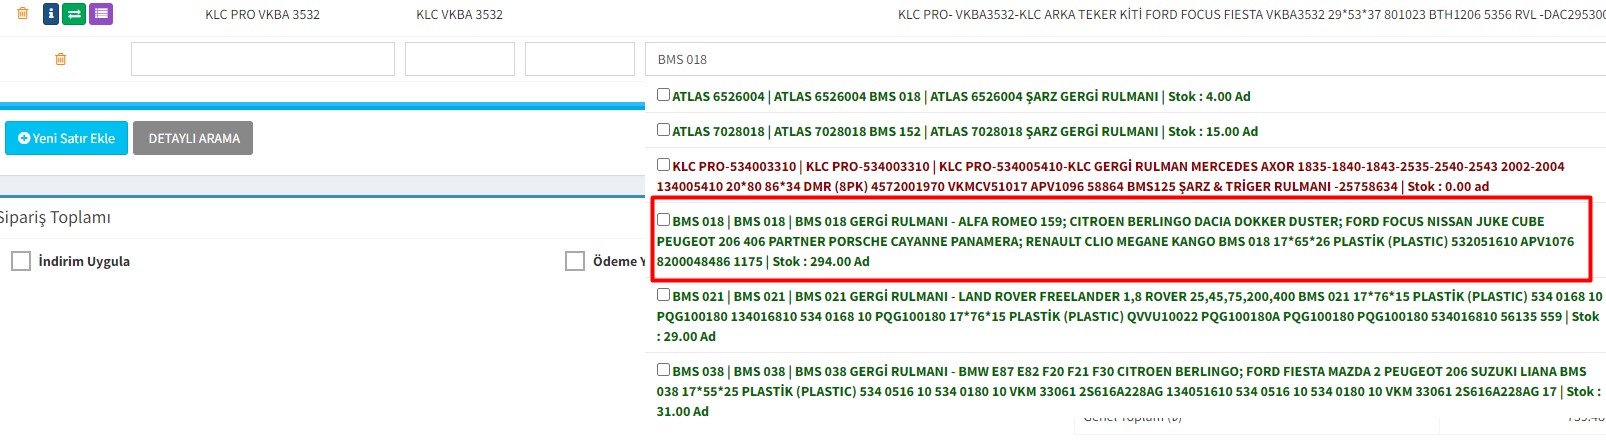
Task: Open DETAYLI ARAMA detailed search
Action: (x=193, y=138)
